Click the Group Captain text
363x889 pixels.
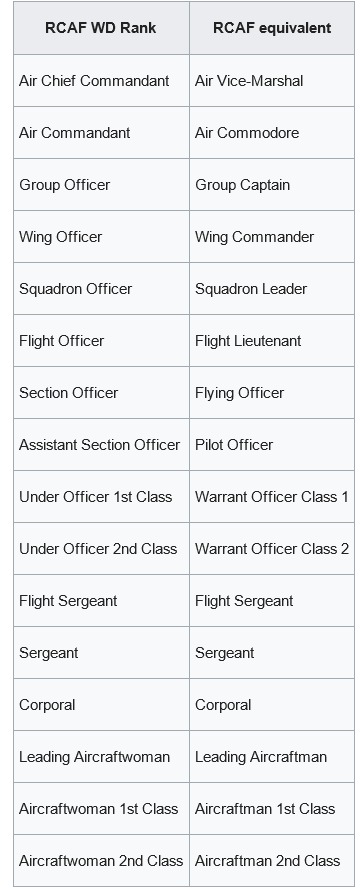pos(242,185)
